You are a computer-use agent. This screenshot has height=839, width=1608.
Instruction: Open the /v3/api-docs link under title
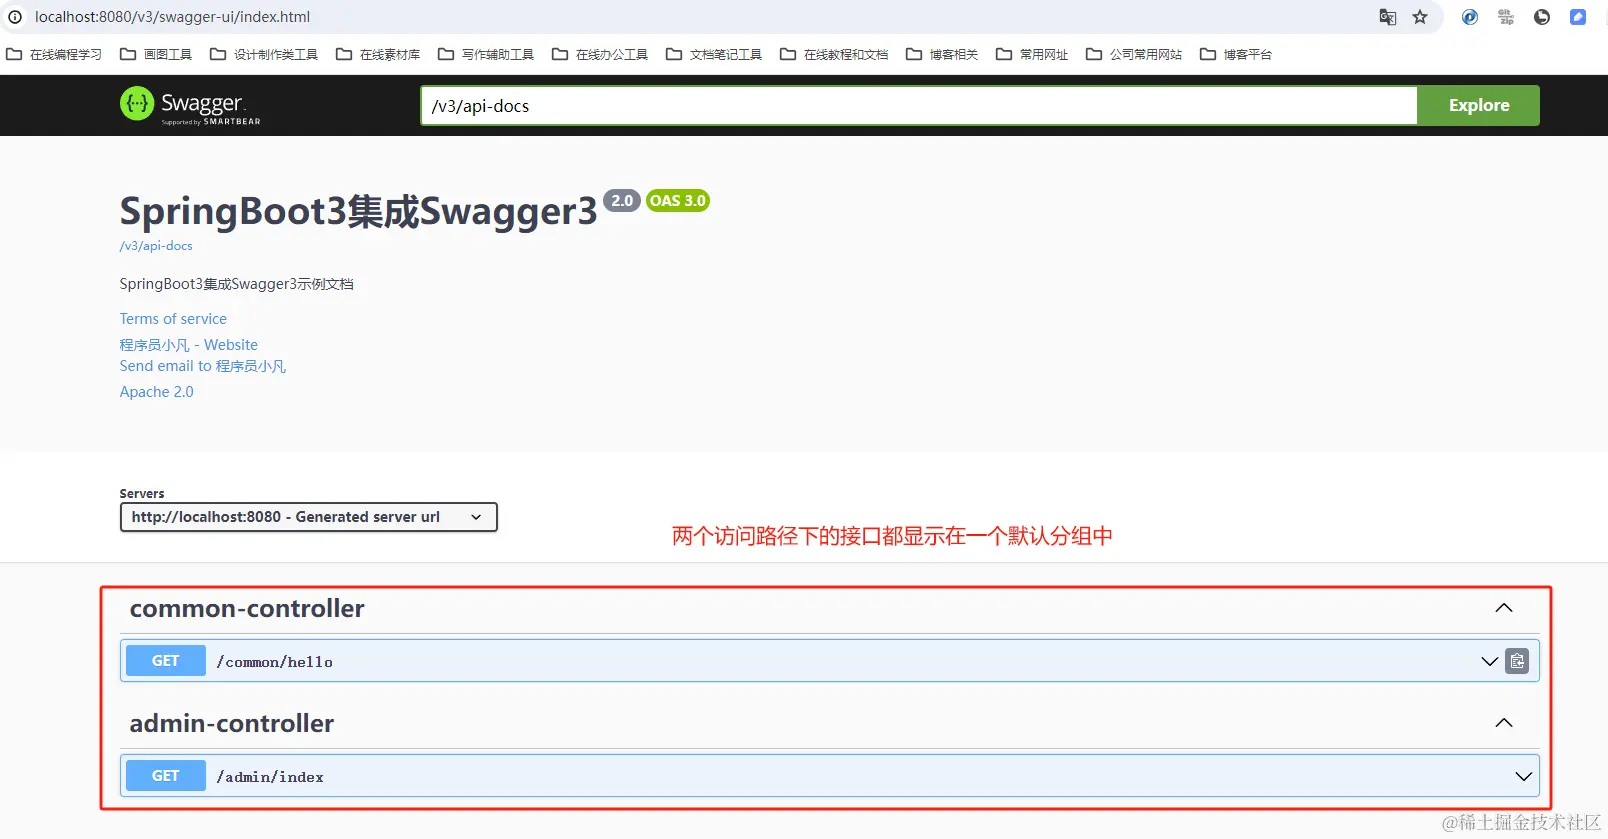coord(156,246)
